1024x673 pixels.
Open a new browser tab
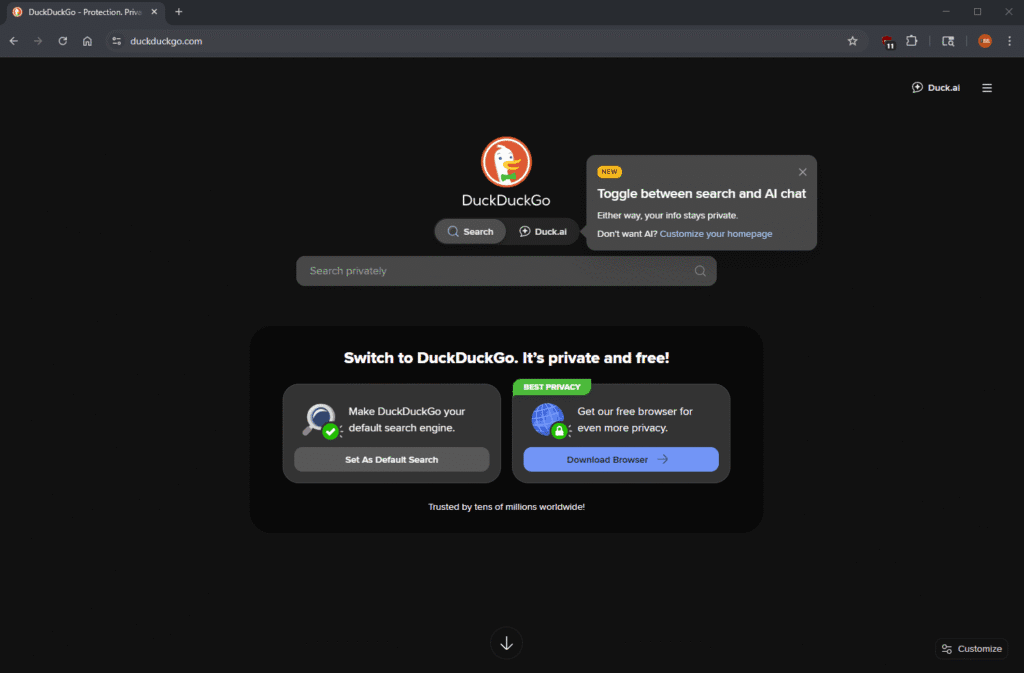[x=179, y=12]
